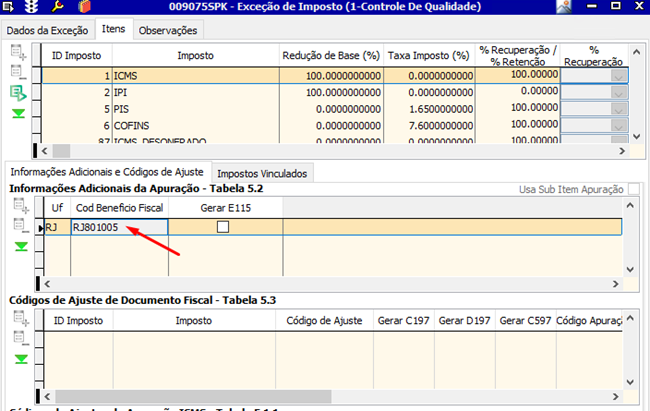The height and width of the screenshot is (411, 650).
Task: Open the Observações tab
Action: [x=168, y=31]
